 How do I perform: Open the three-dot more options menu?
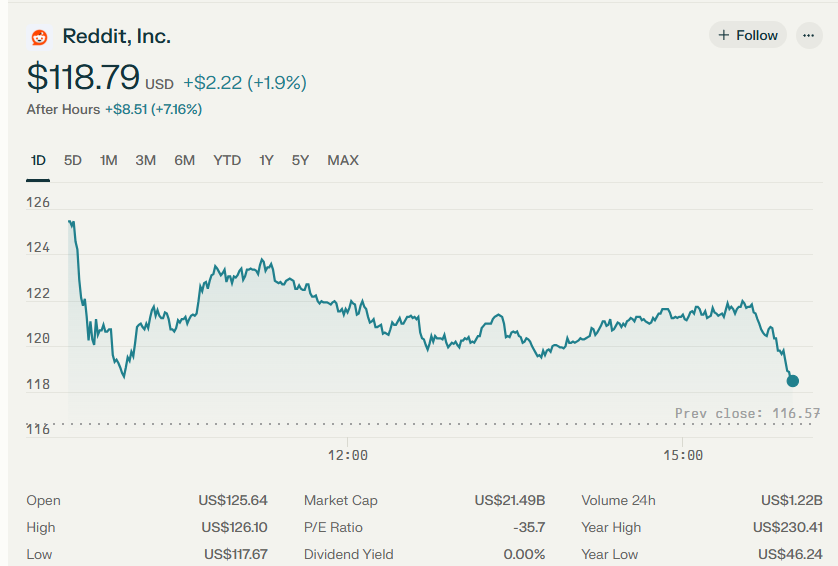(x=809, y=35)
